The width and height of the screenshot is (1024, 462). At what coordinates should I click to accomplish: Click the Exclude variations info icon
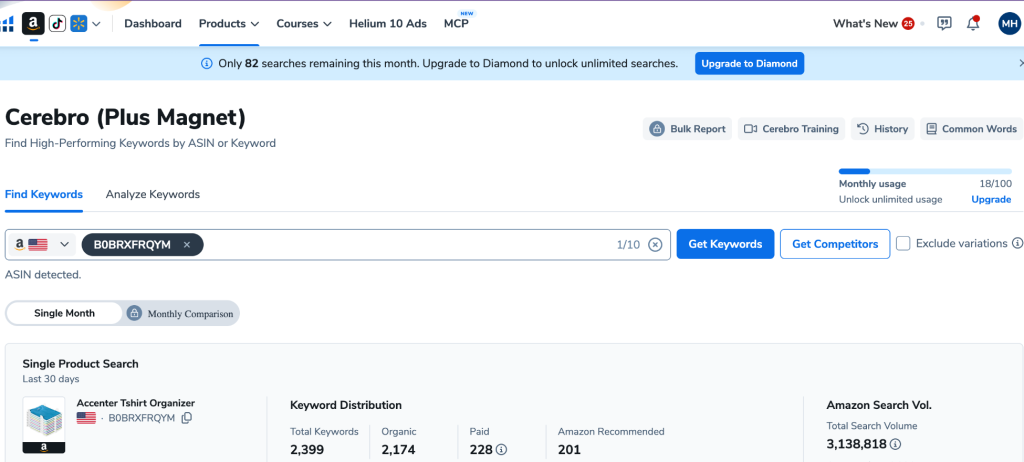pyautogui.click(x=1017, y=243)
